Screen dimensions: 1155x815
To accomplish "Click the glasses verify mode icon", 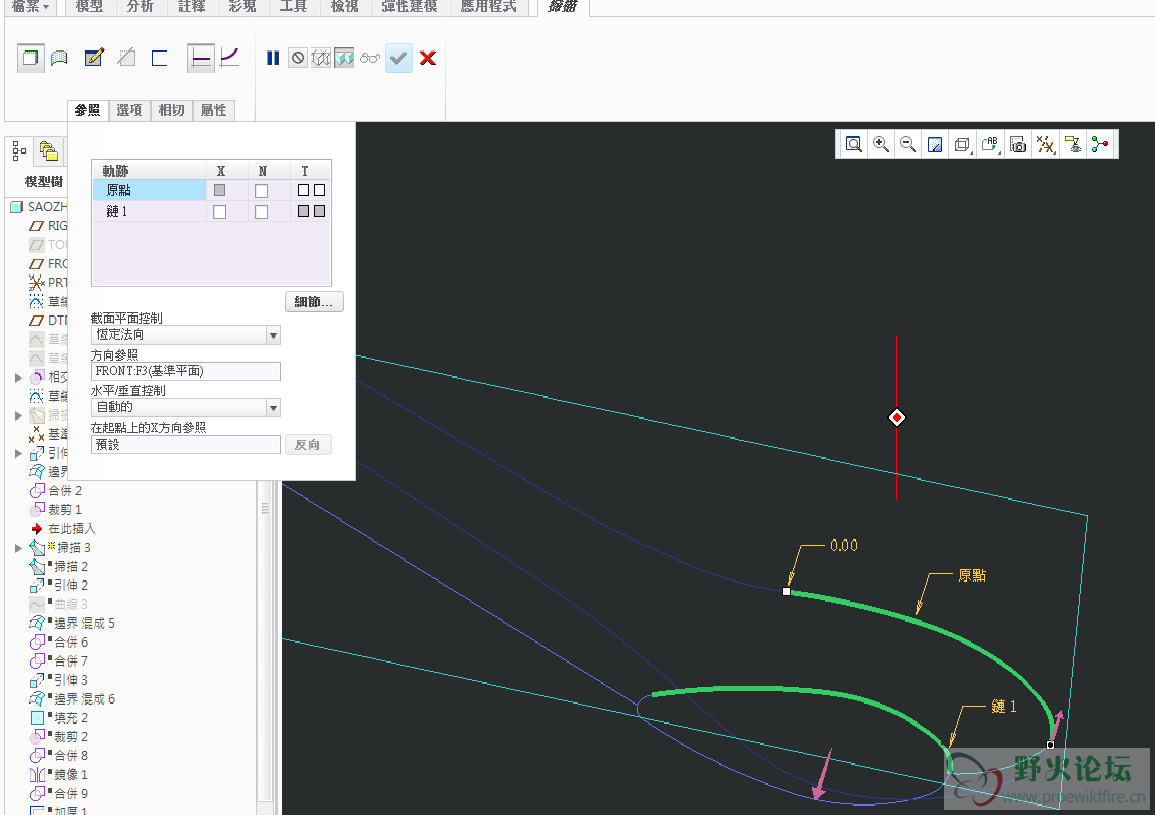I will pos(370,58).
